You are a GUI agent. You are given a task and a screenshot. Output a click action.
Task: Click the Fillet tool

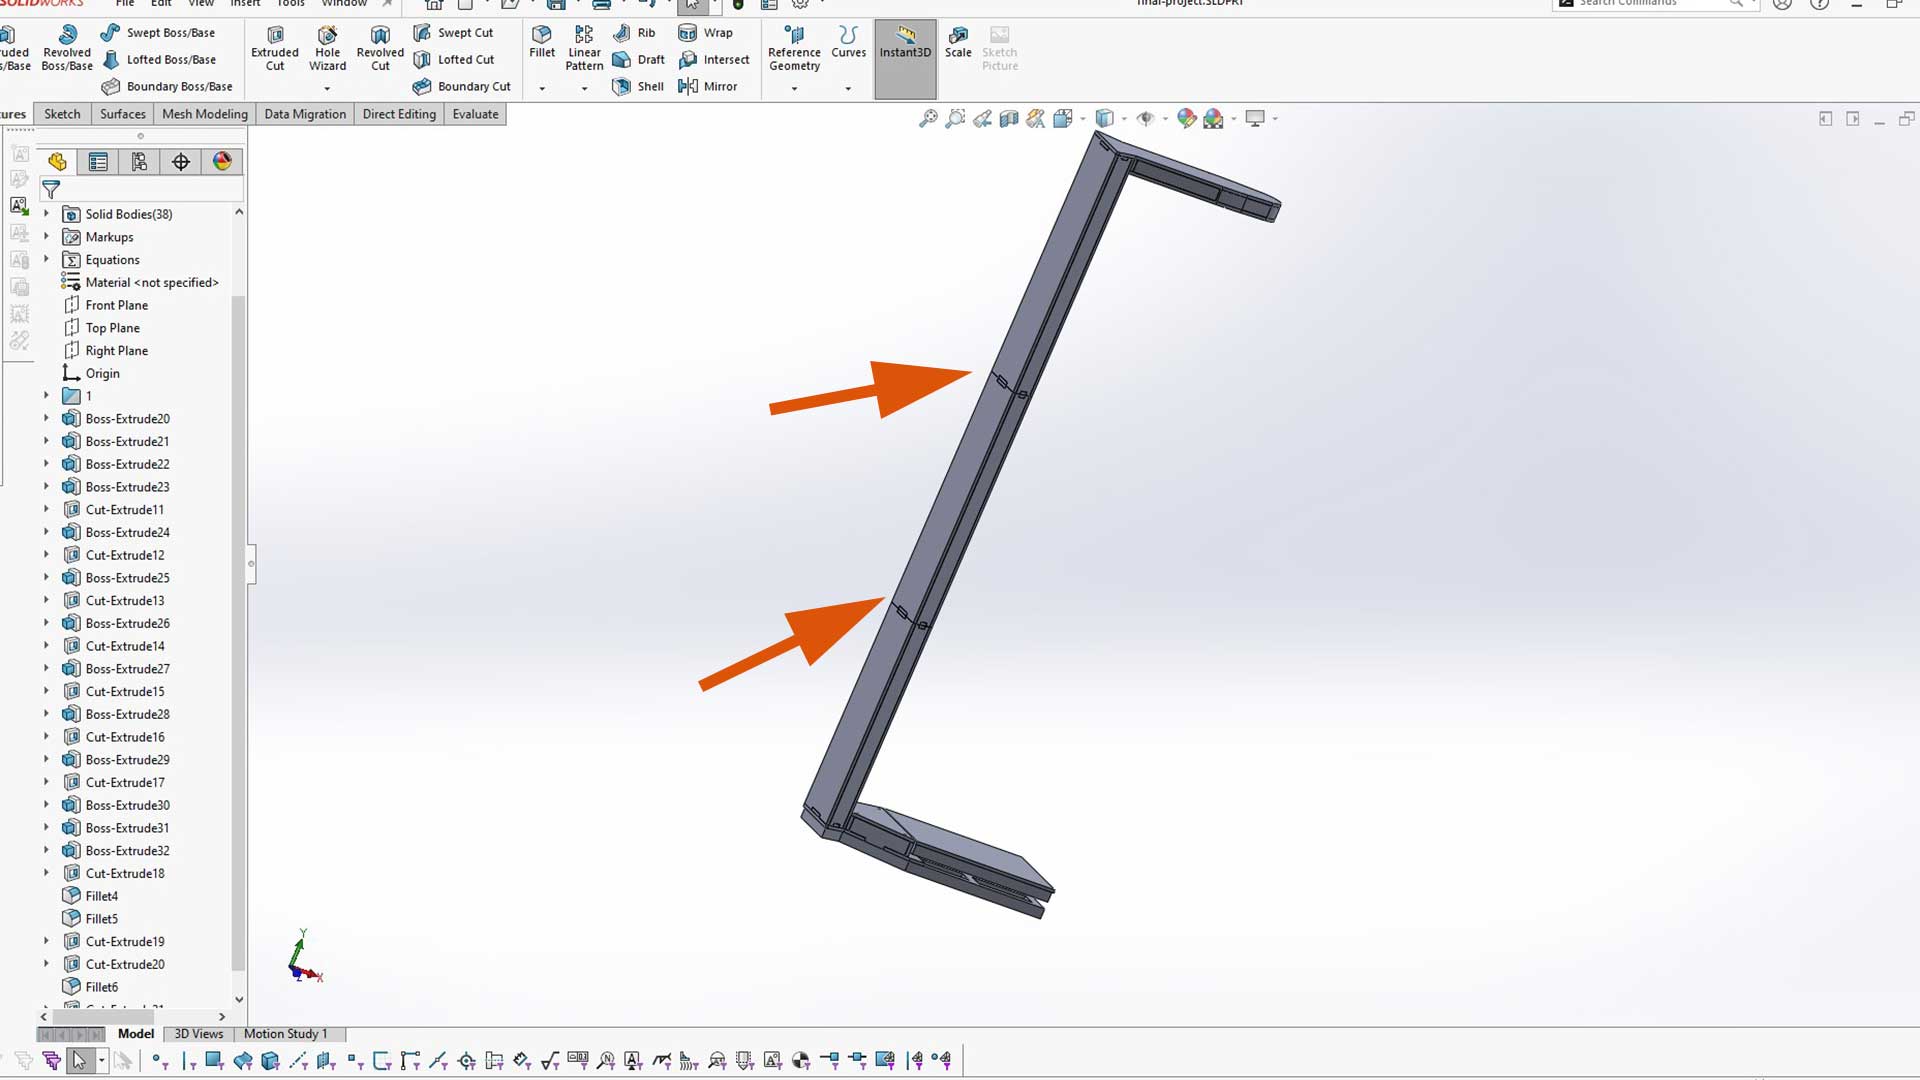[x=542, y=42]
